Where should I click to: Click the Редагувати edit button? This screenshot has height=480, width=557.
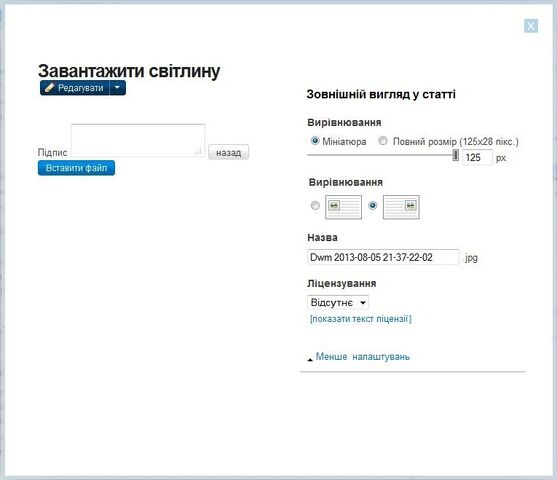click(75, 88)
